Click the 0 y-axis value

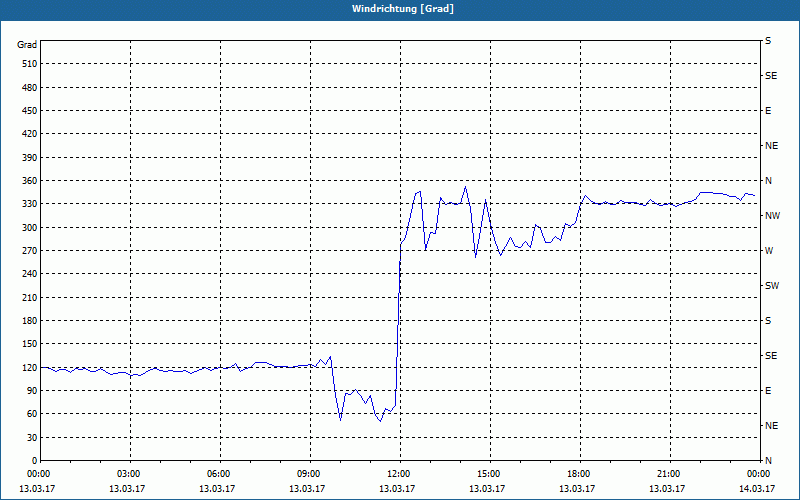tap(34, 461)
